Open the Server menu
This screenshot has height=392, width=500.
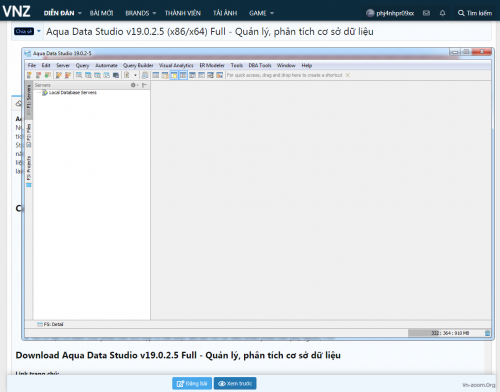tap(63, 65)
